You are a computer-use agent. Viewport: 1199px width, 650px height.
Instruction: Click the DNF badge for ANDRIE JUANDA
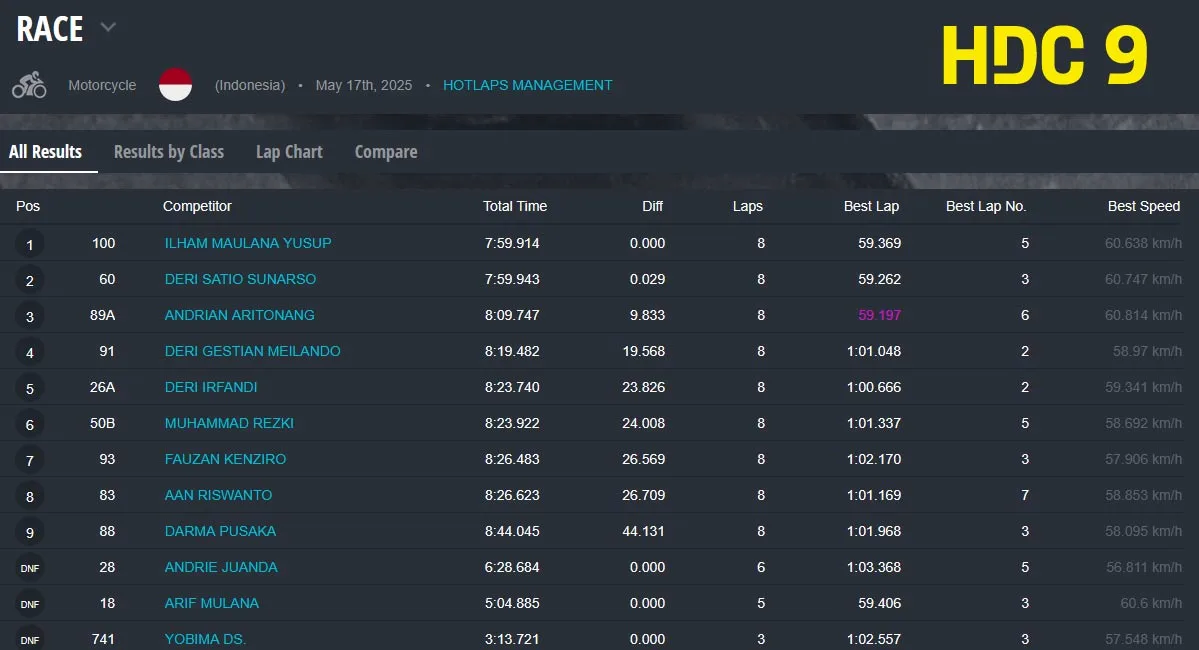tap(30, 568)
